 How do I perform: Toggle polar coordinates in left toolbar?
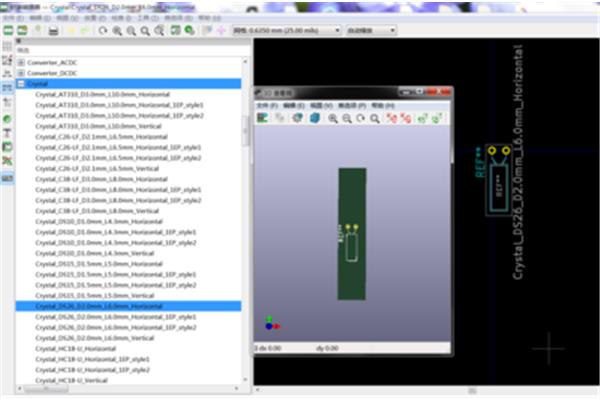7,60
